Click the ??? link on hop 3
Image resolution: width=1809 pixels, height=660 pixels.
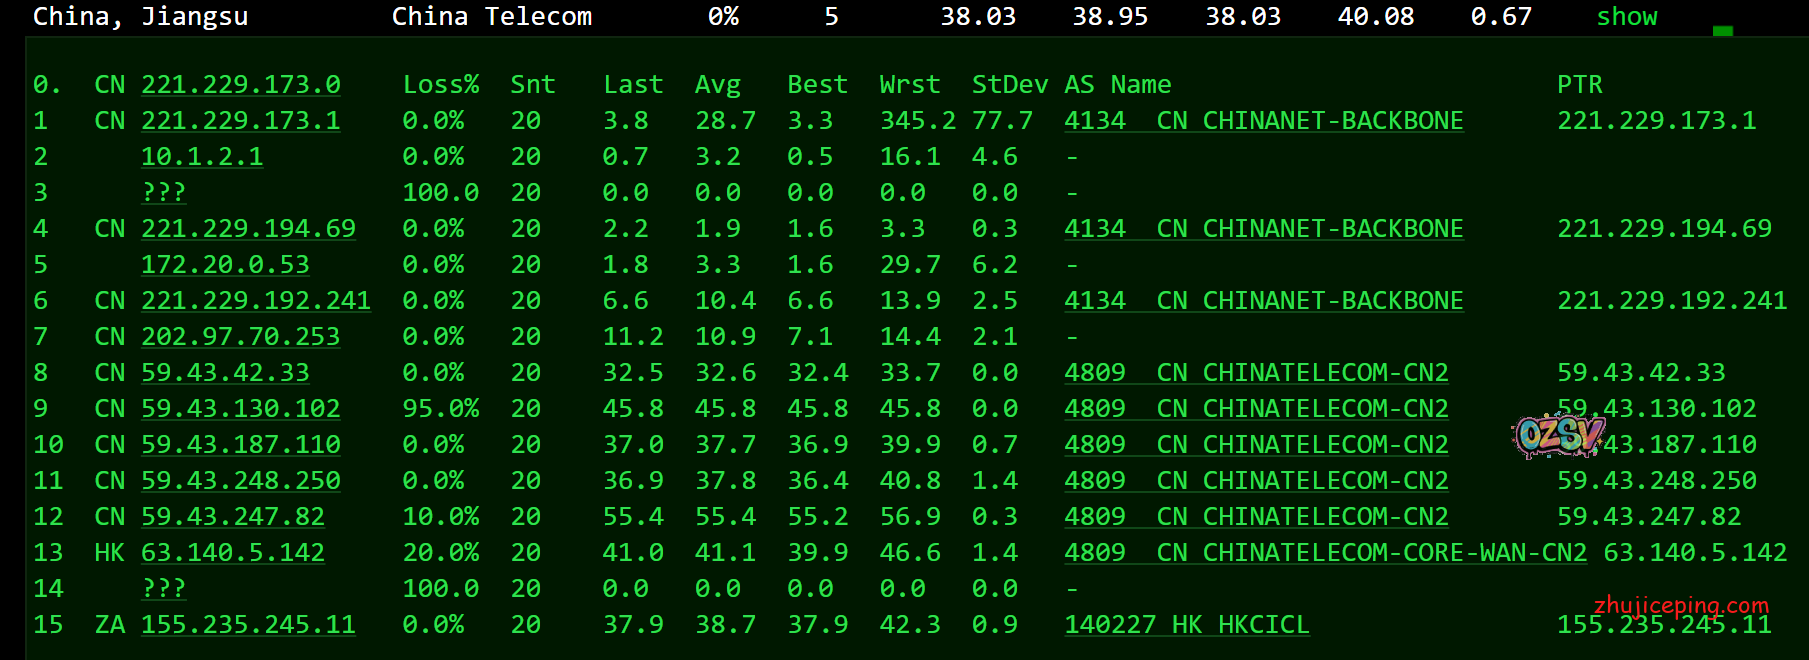[164, 193]
